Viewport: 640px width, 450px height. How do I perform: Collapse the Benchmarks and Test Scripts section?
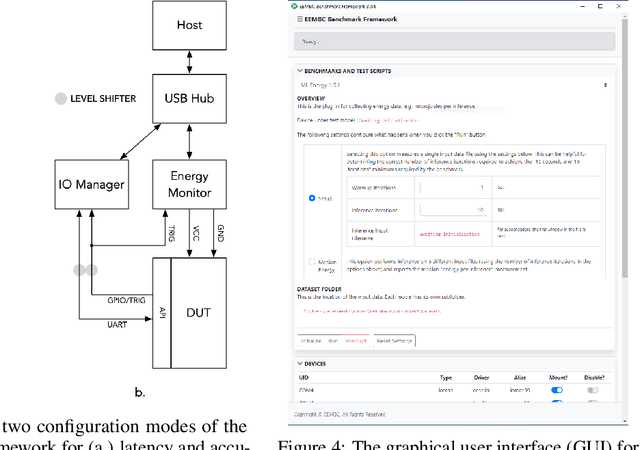300,71
